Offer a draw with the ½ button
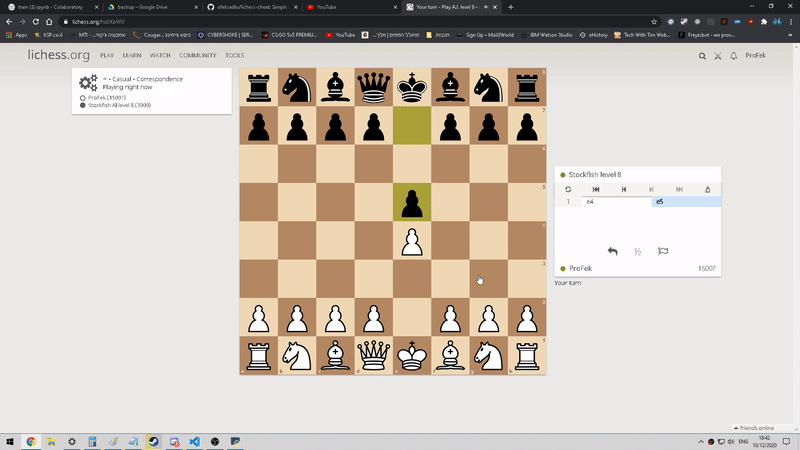The height and width of the screenshot is (450, 800). click(637, 252)
